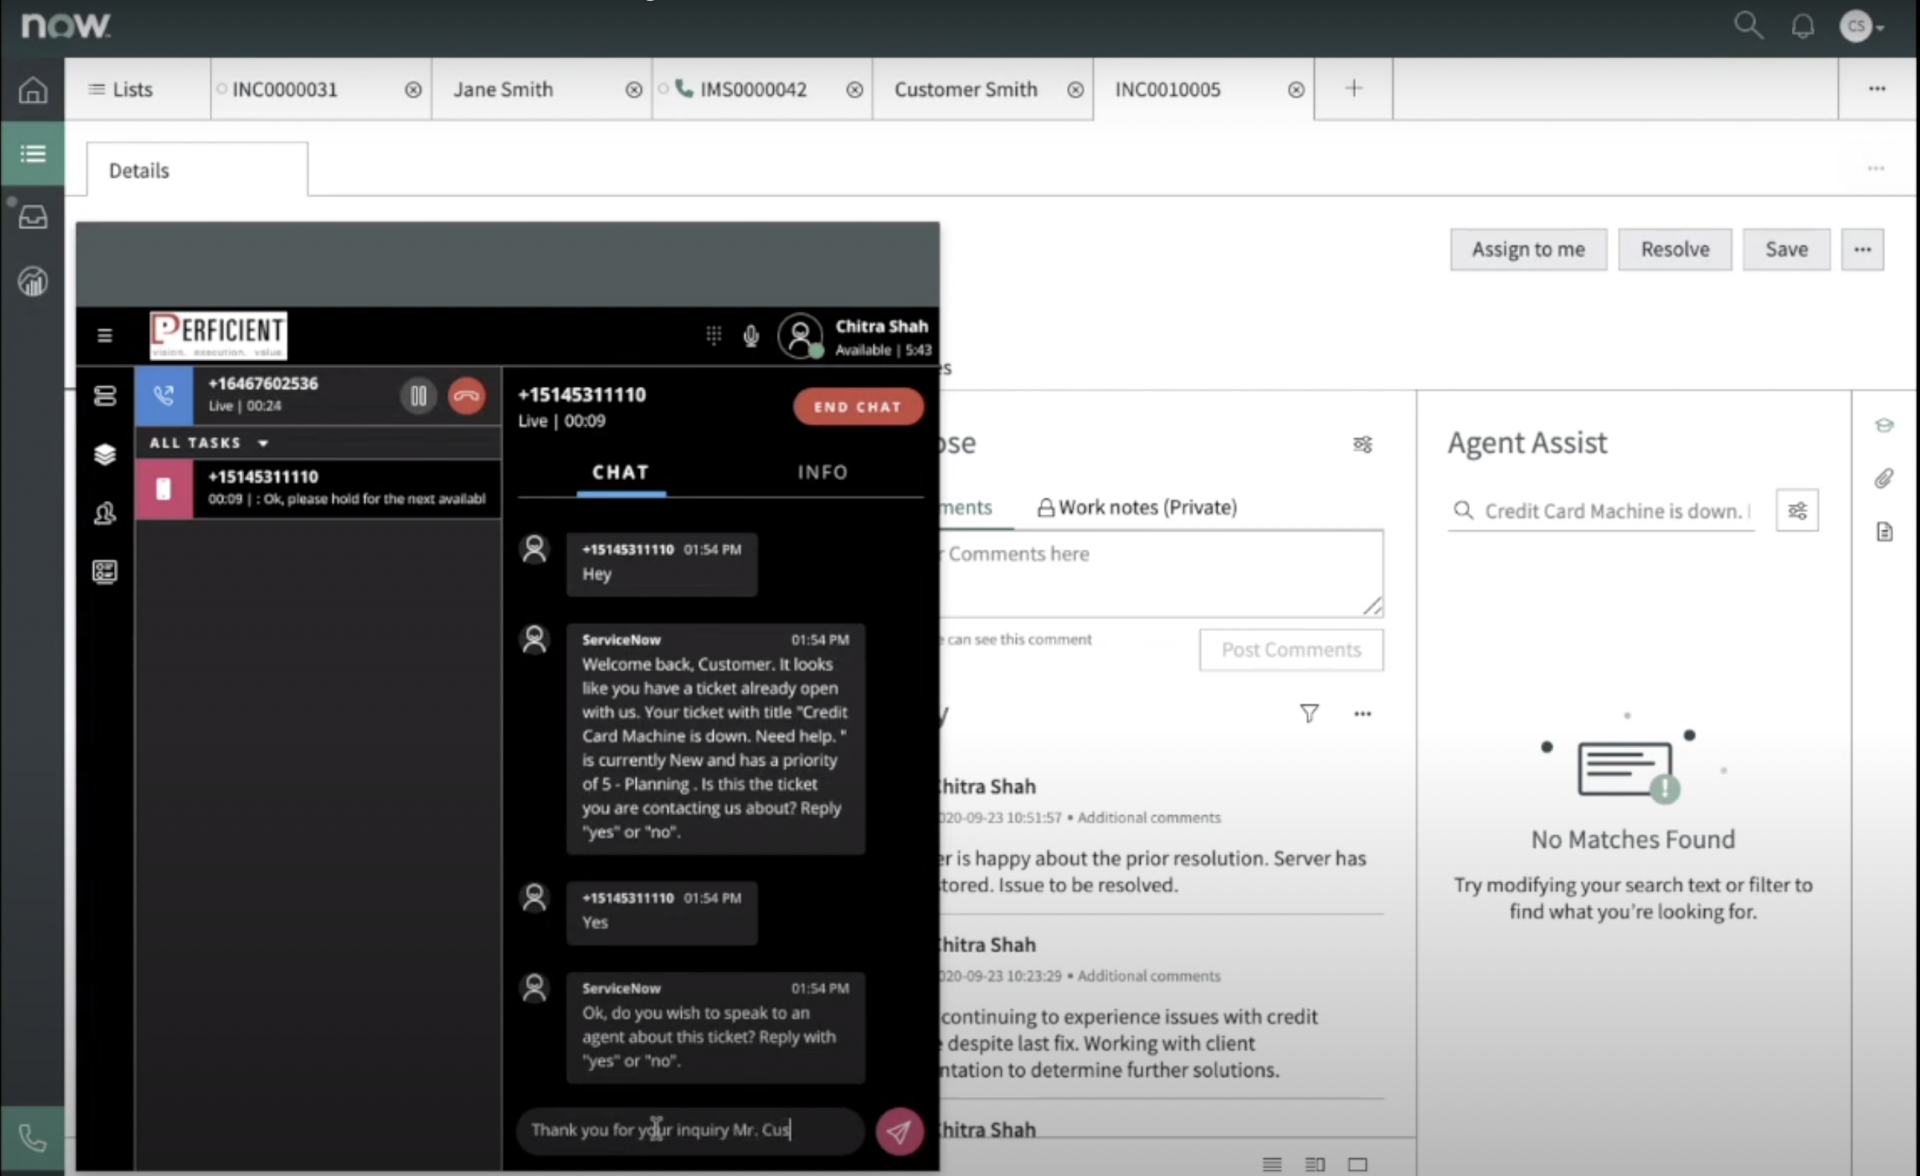
Task: Attach a file using the paperclip icon
Action: coord(1884,478)
